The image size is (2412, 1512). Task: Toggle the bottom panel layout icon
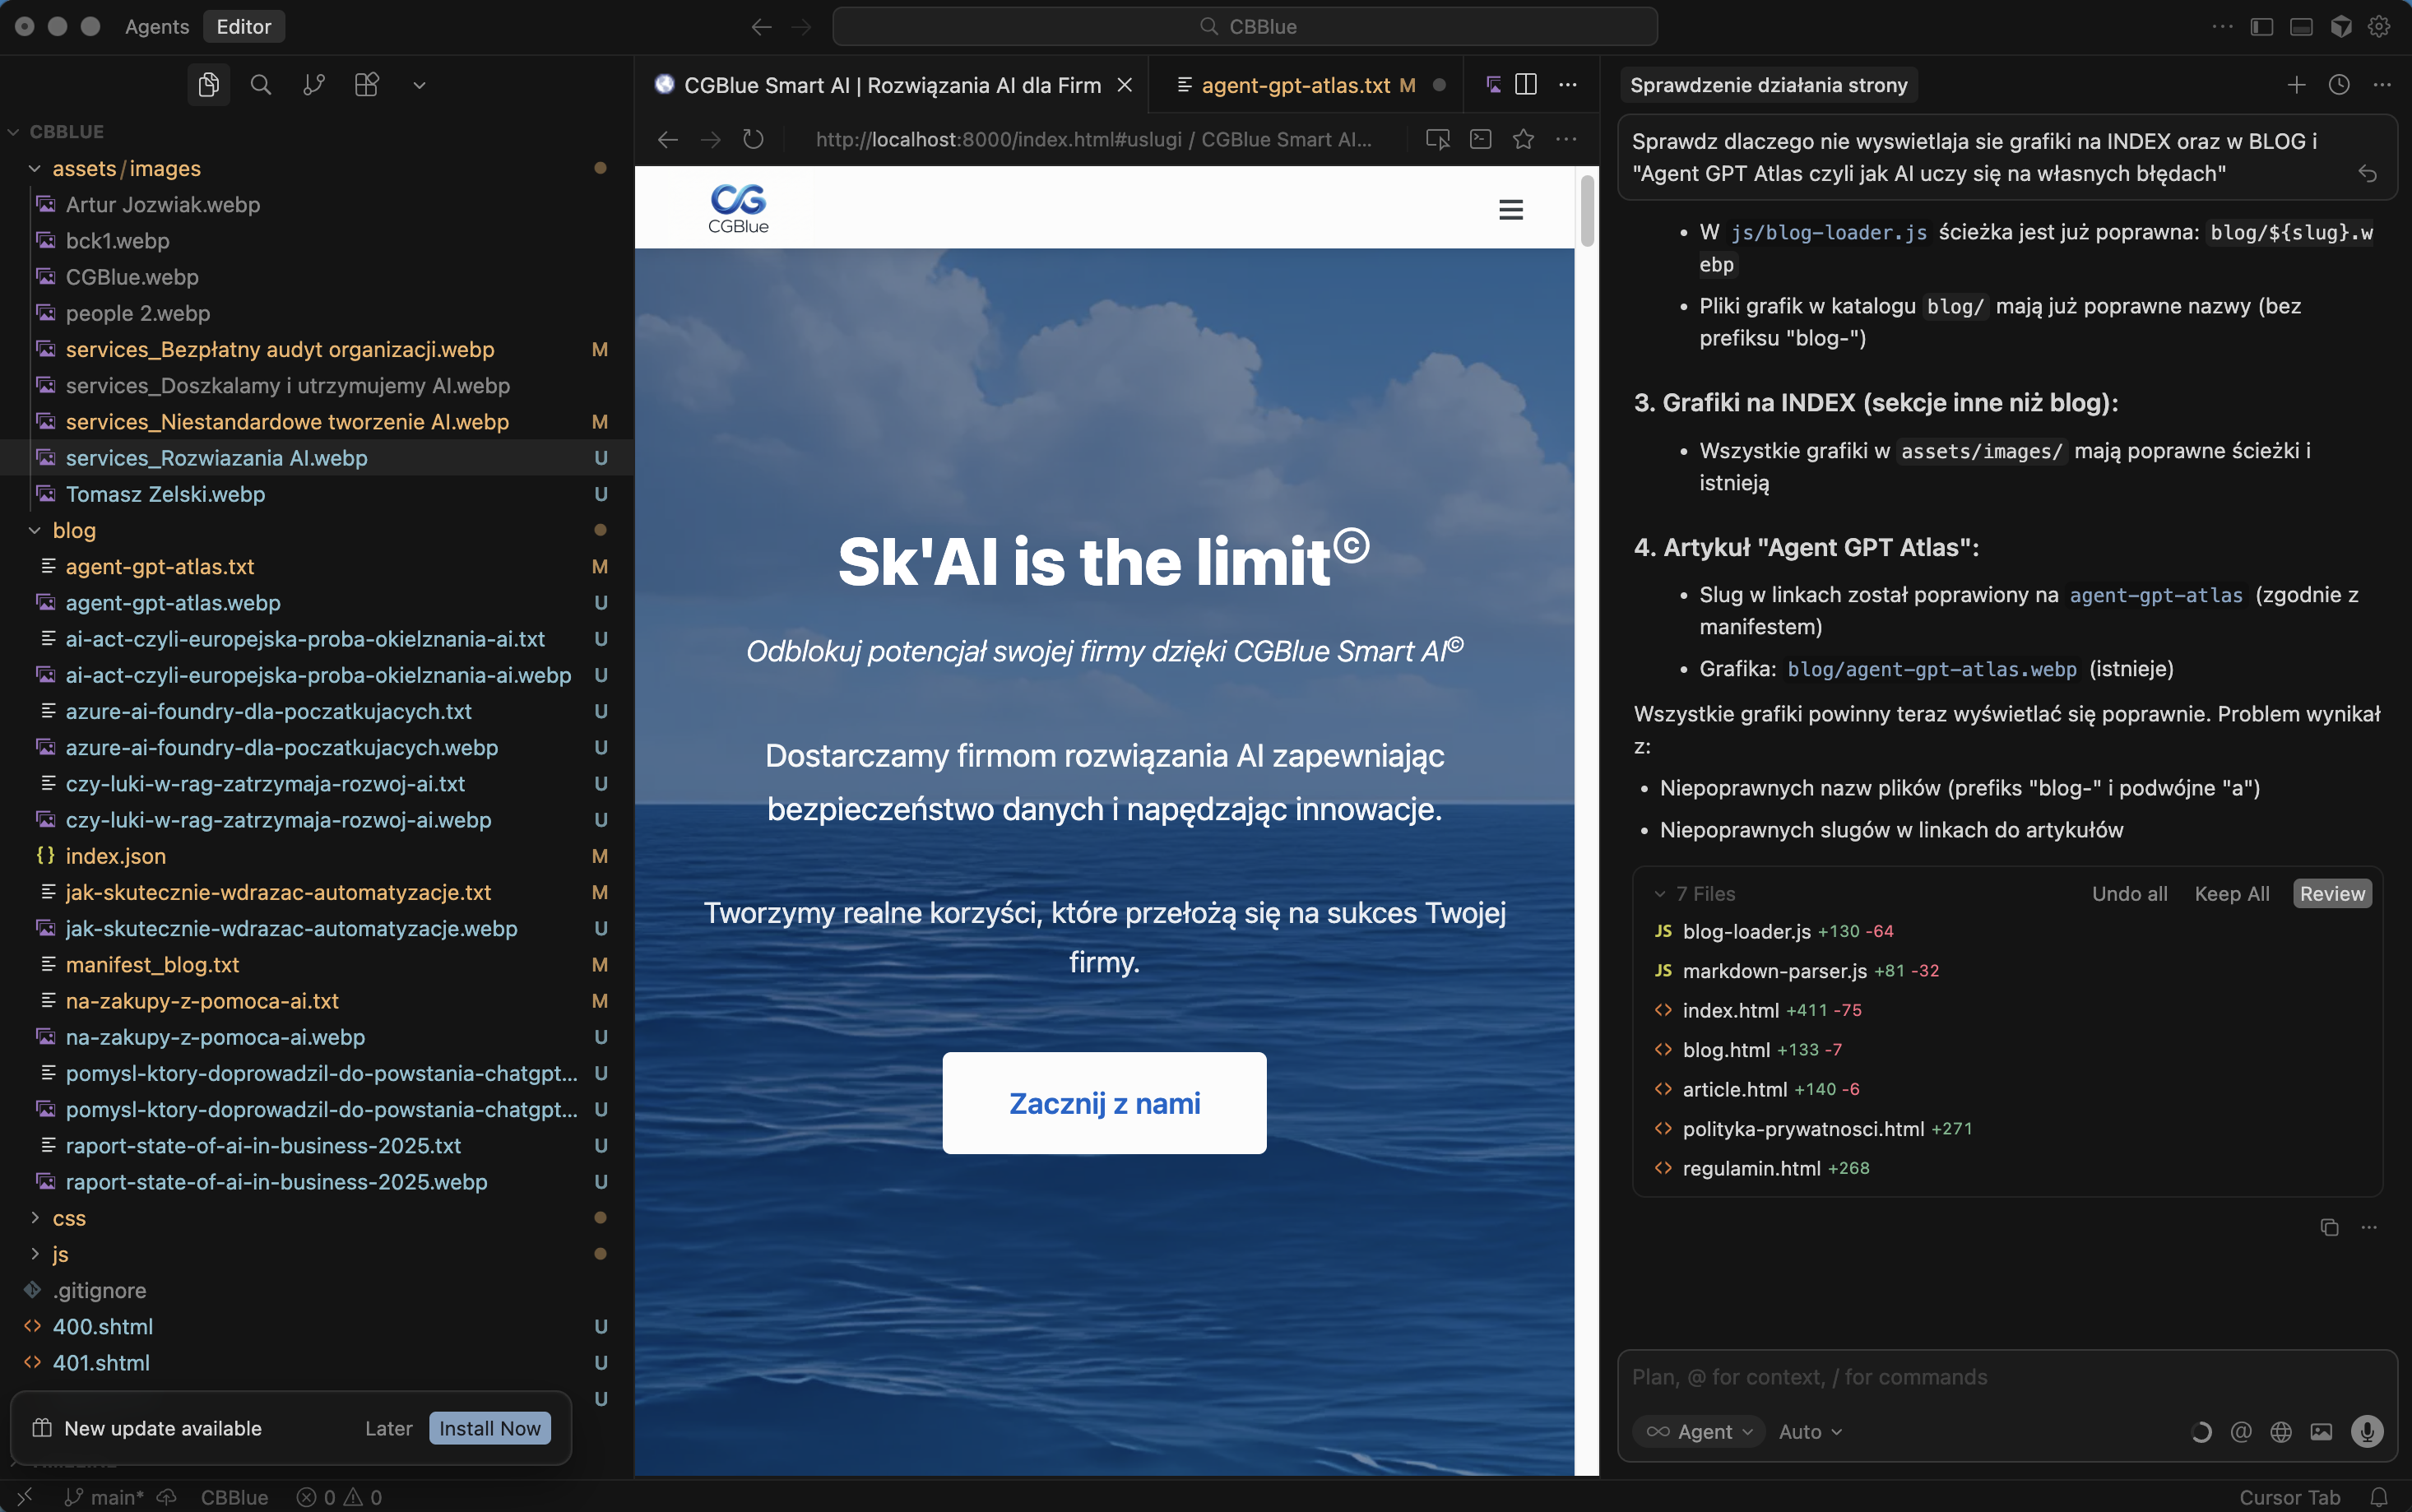2301,27
